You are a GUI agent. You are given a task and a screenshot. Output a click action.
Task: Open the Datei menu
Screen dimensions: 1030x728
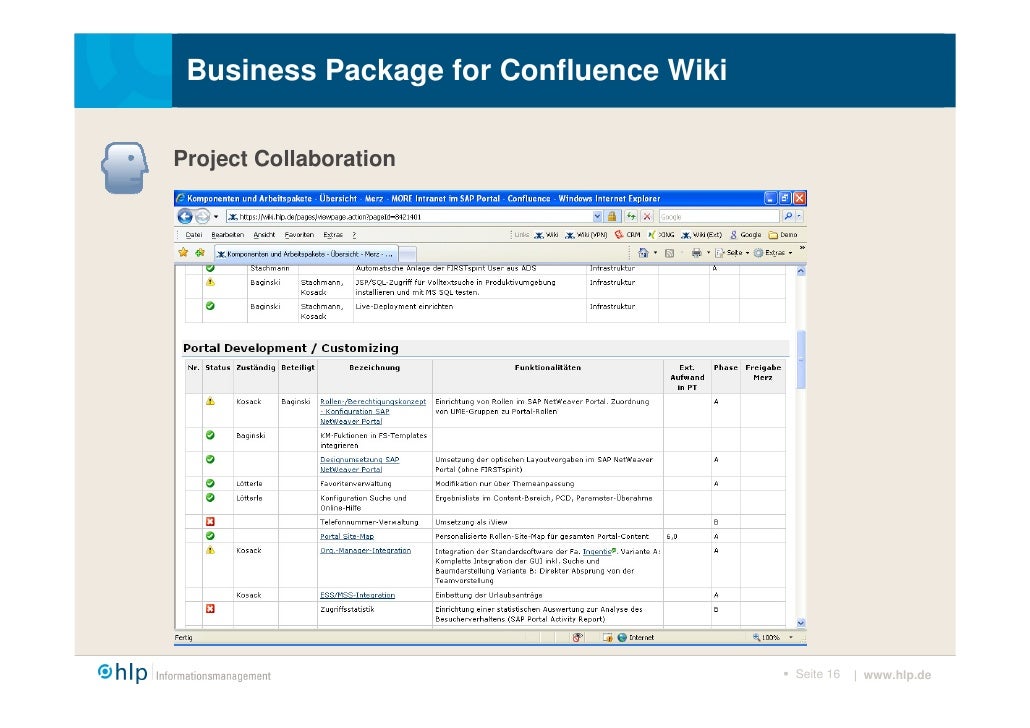tap(194, 235)
